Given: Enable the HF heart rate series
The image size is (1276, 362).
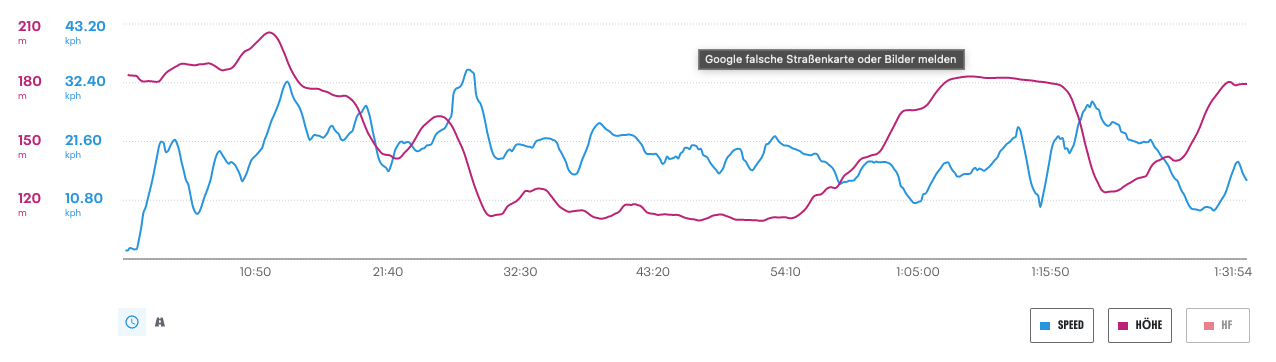Looking at the screenshot, I should 1218,325.
